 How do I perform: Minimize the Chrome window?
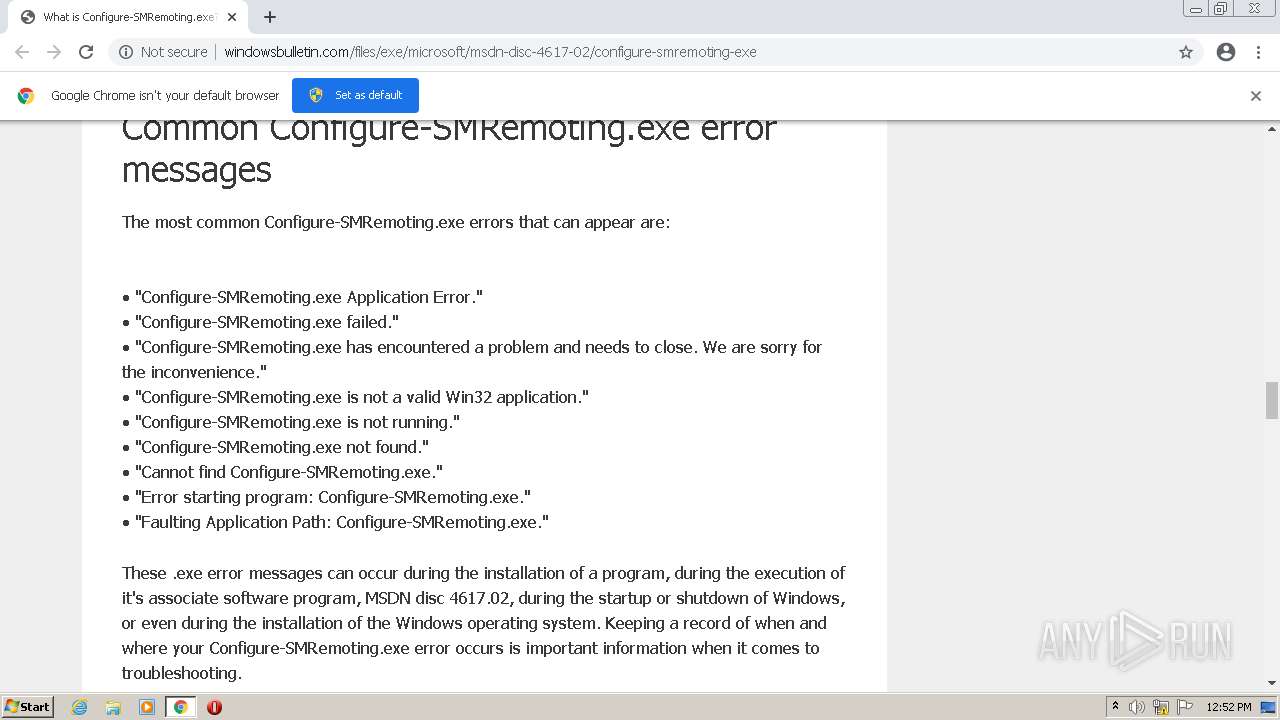(x=1196, y=9)
